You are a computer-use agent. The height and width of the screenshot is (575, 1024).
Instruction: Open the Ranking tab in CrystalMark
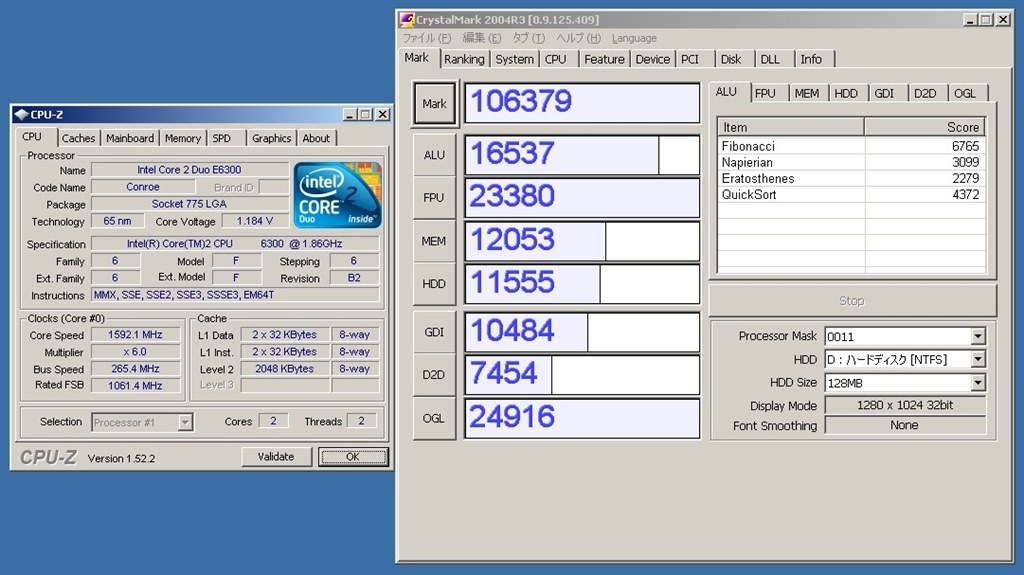coord(464,59)
